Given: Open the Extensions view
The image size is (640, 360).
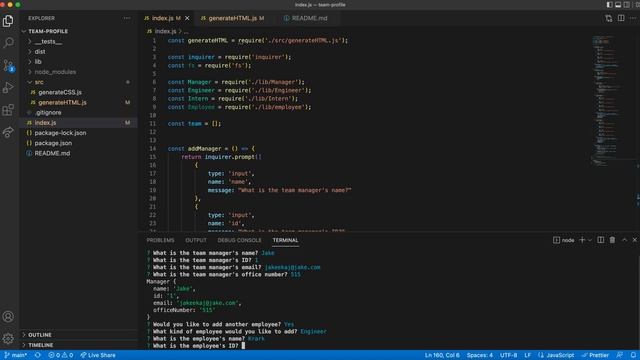Looking at the screenshot, I should point(8,110).
